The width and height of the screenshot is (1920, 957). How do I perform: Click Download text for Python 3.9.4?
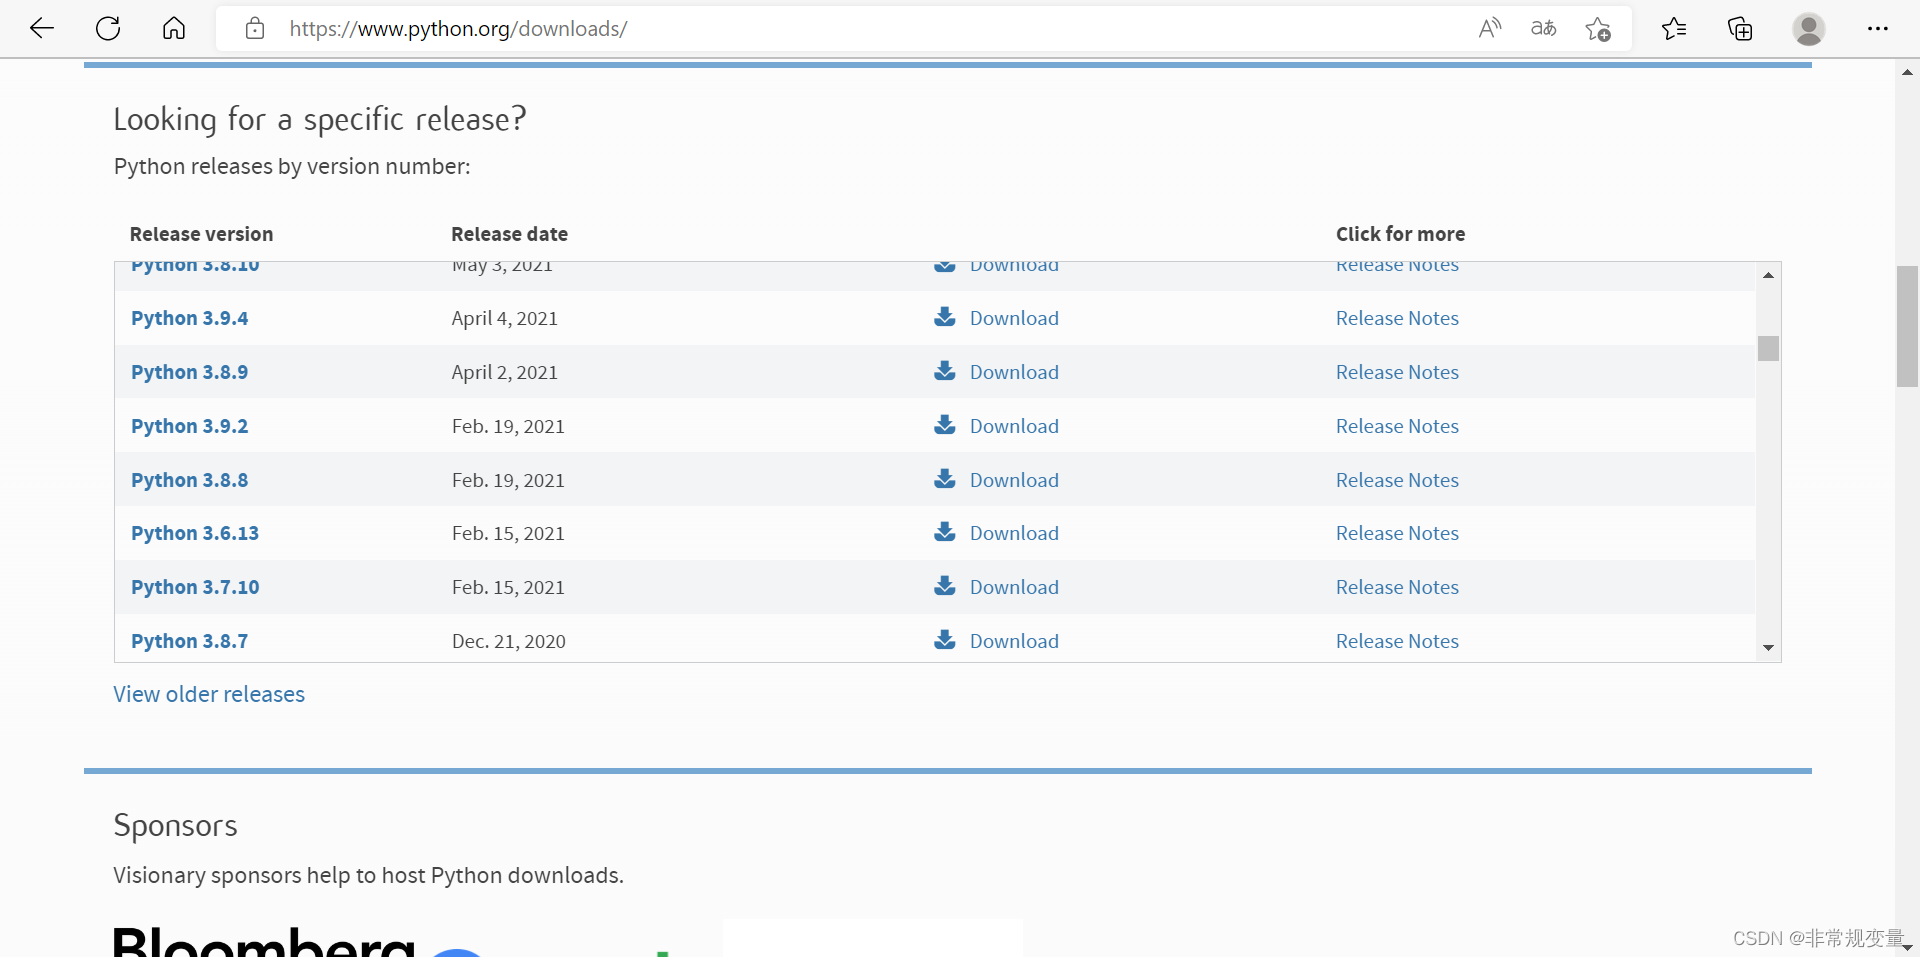pyautogui.click(x=1014, y=318)
